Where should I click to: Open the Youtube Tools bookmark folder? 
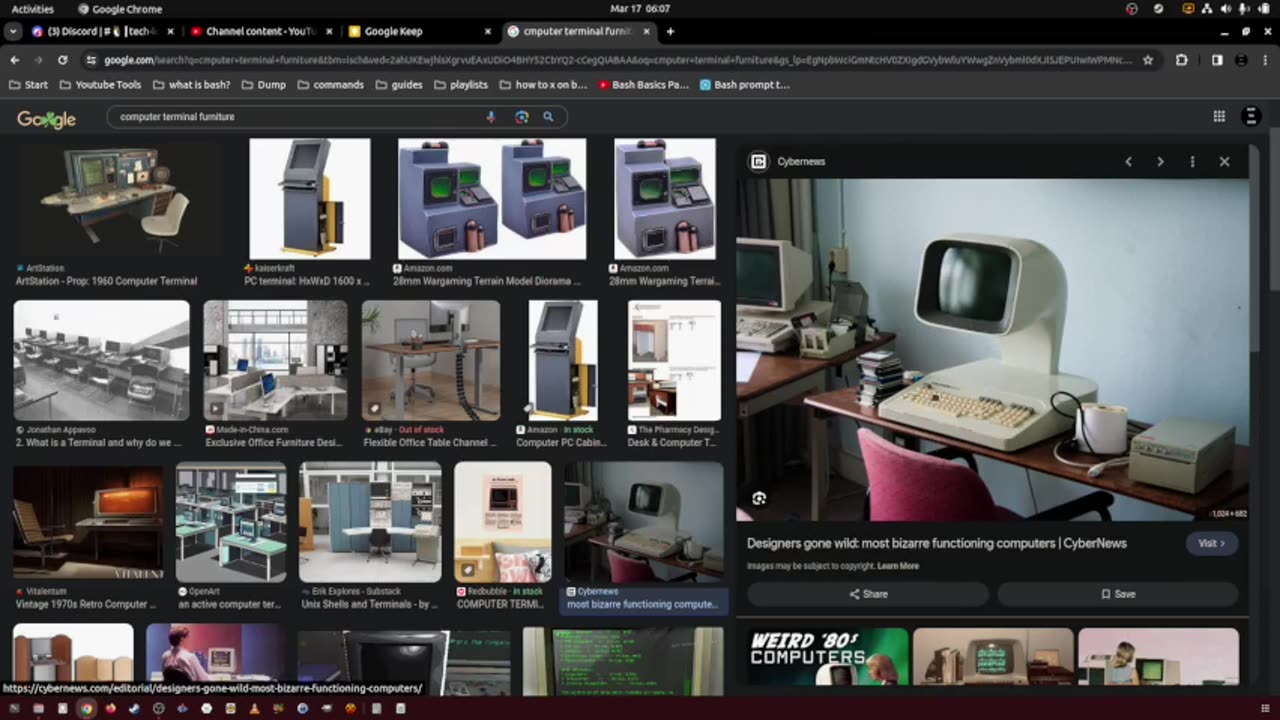(x=100, y=85)
